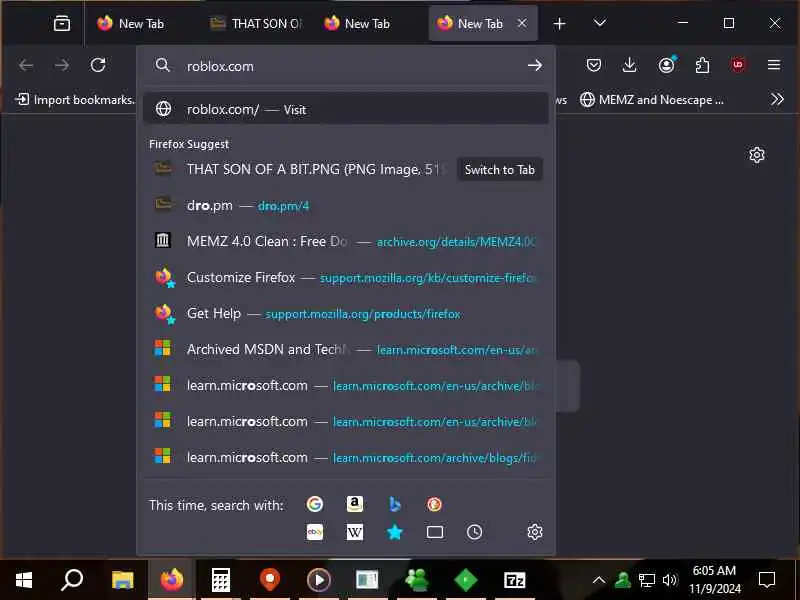Click the reload page button

pos(98,65)
